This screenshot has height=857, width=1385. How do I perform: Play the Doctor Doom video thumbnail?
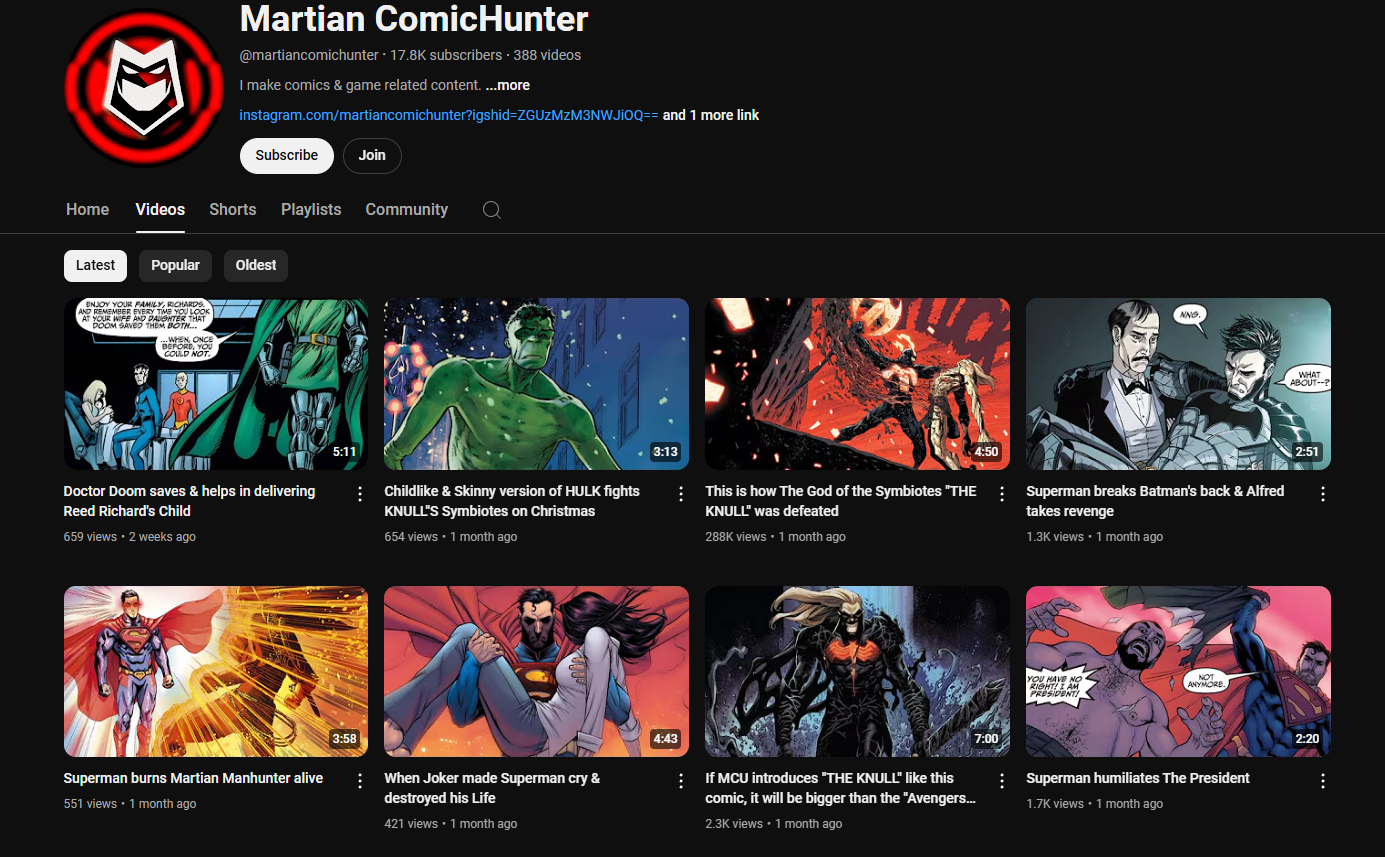216,384
